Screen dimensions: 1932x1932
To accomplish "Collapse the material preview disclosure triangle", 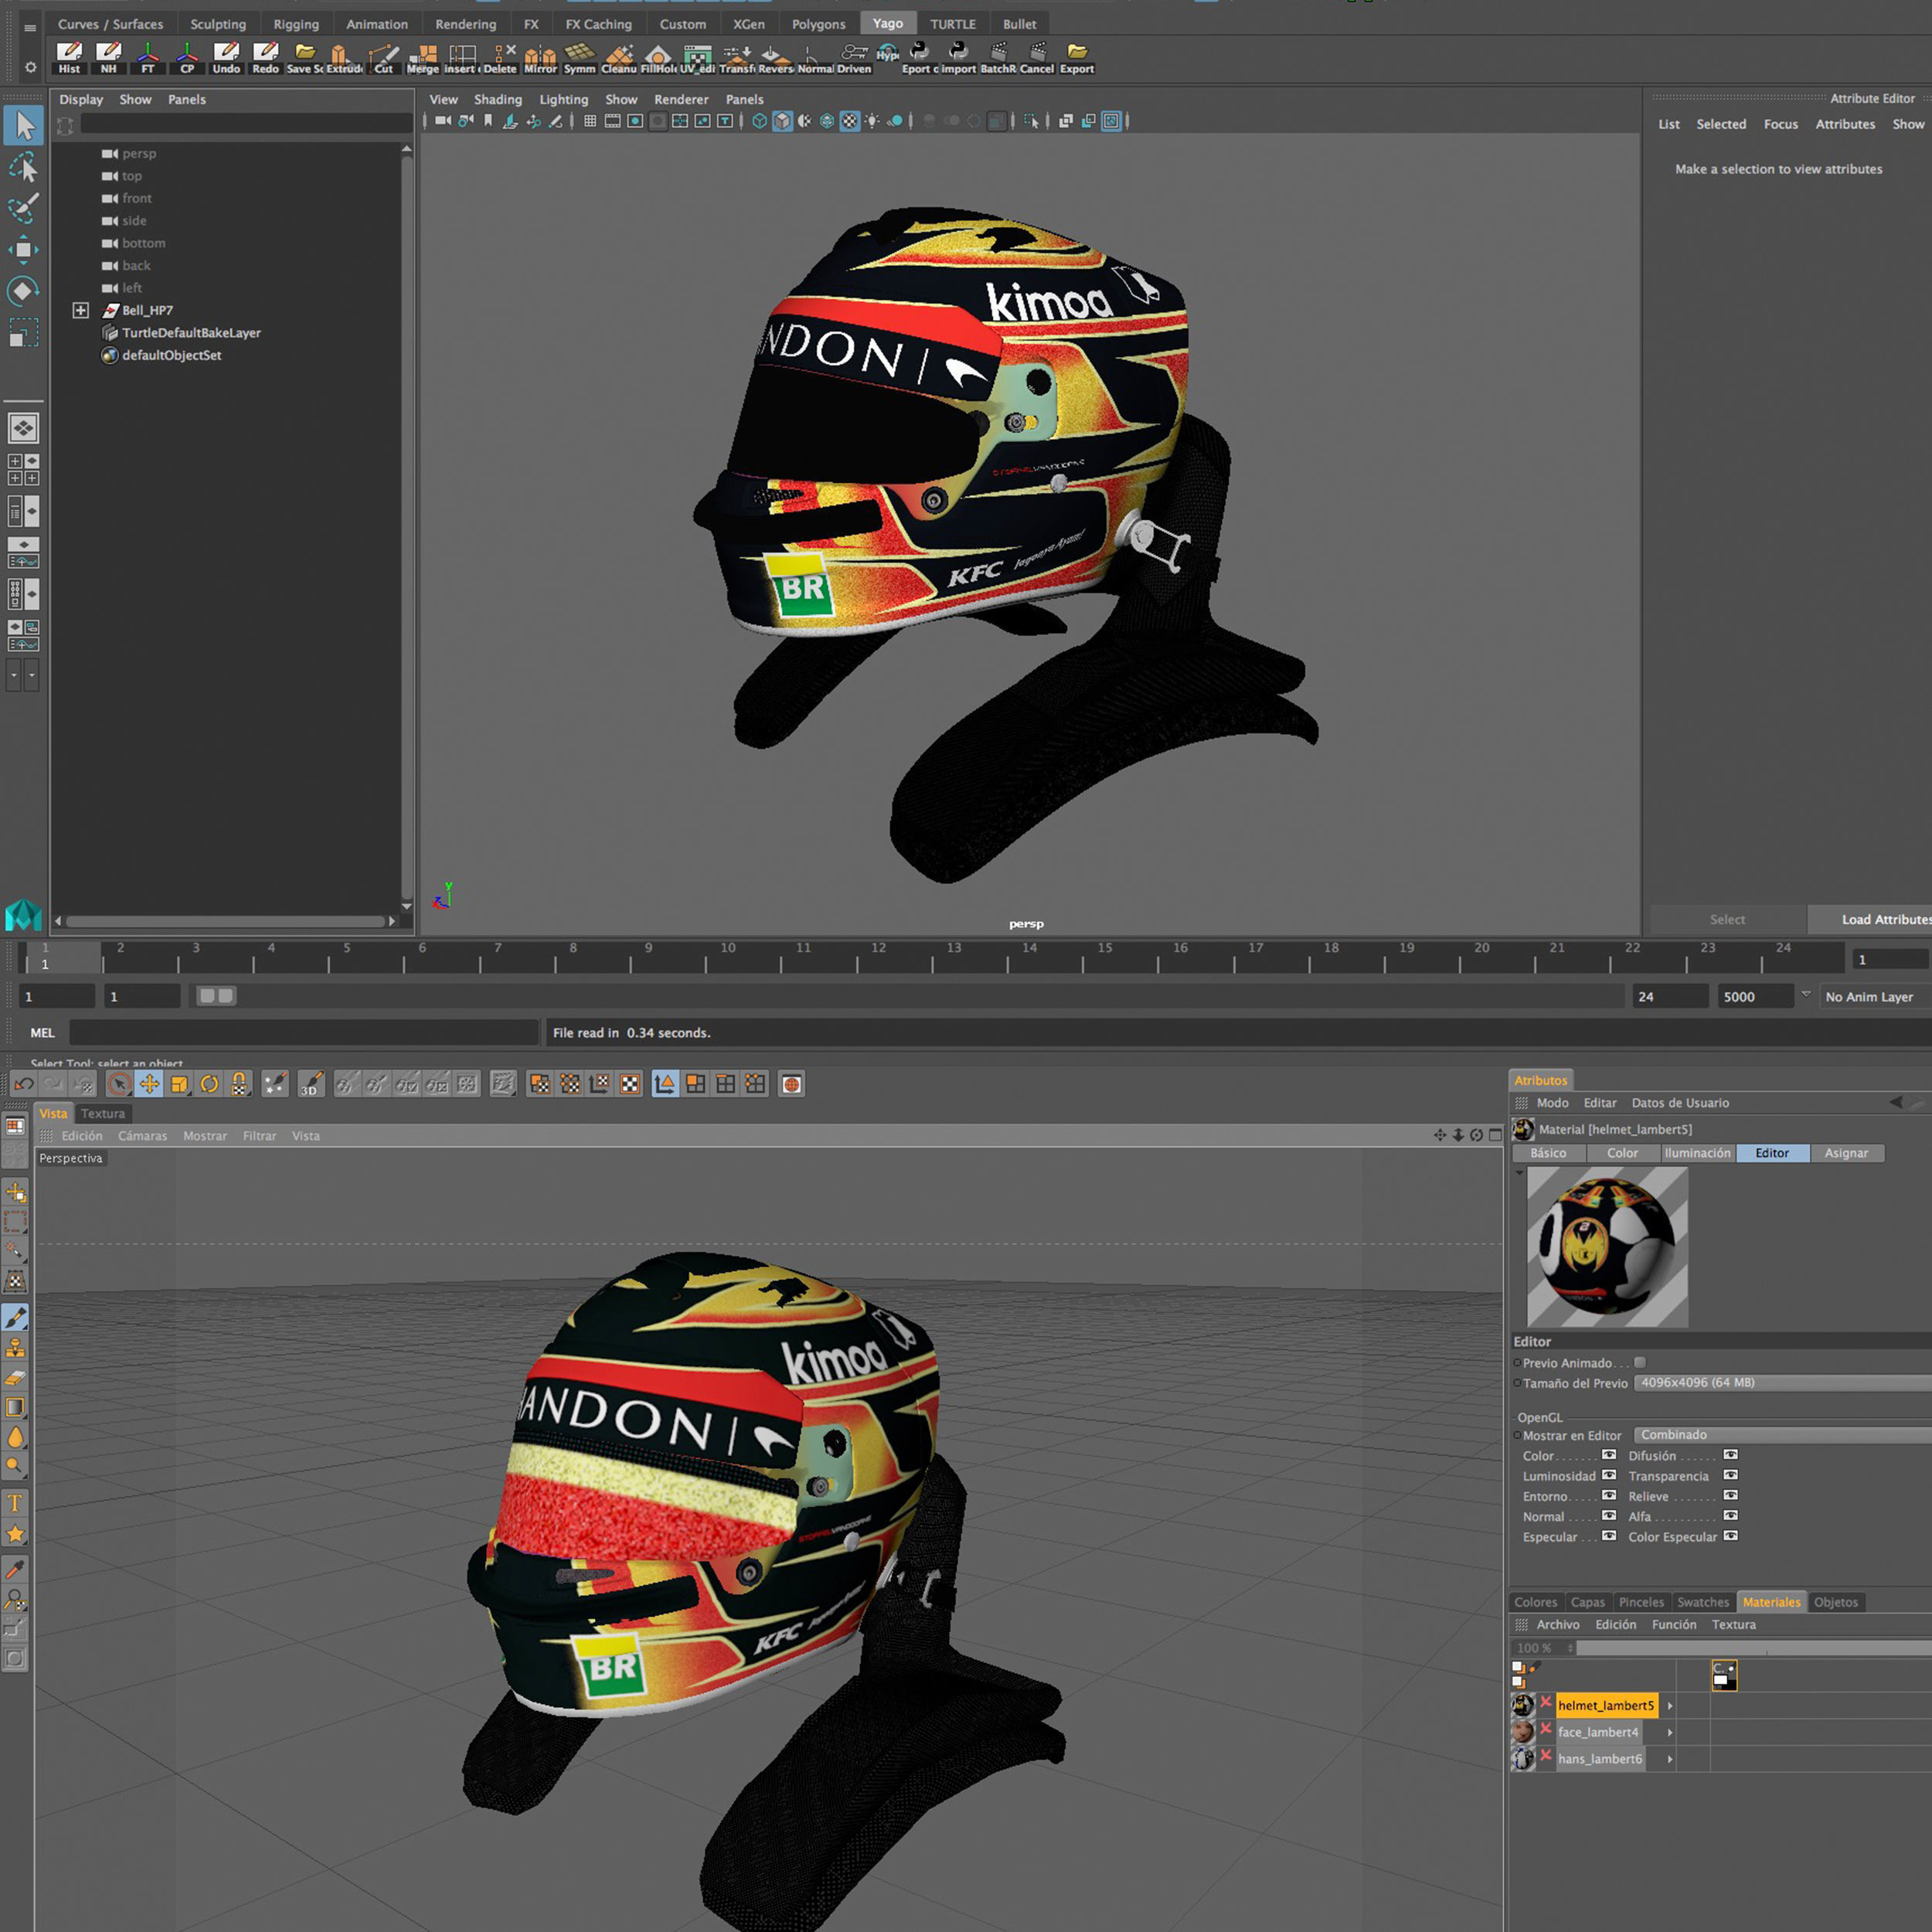I will tap(1520, 1173).
